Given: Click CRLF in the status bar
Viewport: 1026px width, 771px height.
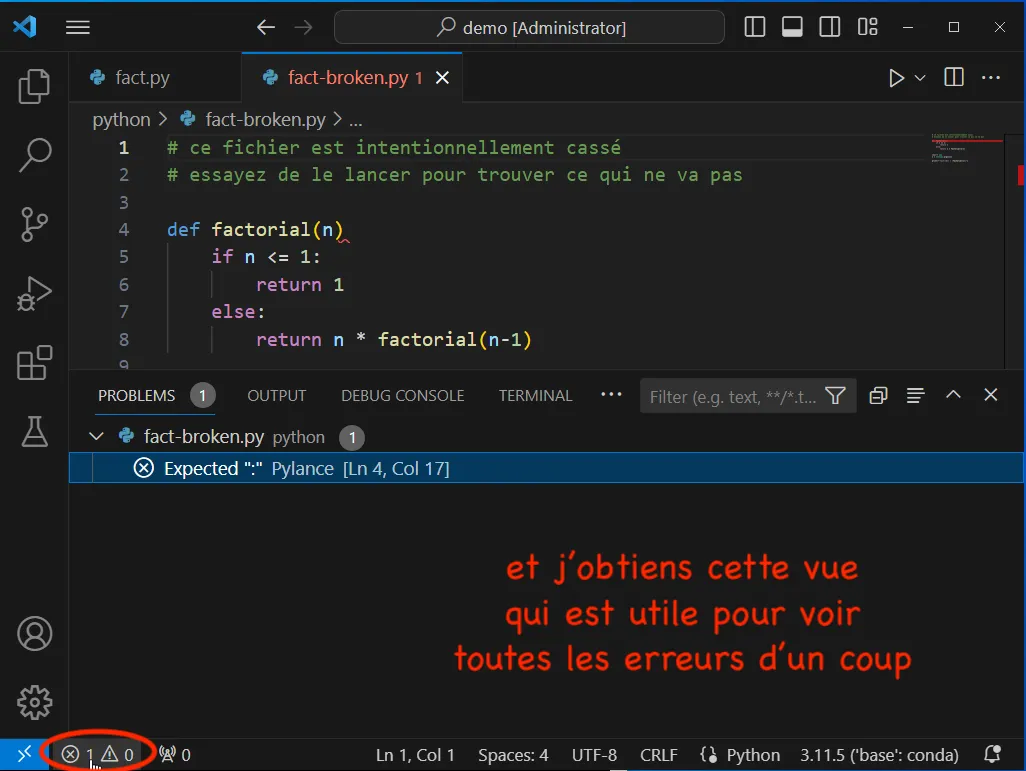Looking at the screenshot, I should click(658, 754).
